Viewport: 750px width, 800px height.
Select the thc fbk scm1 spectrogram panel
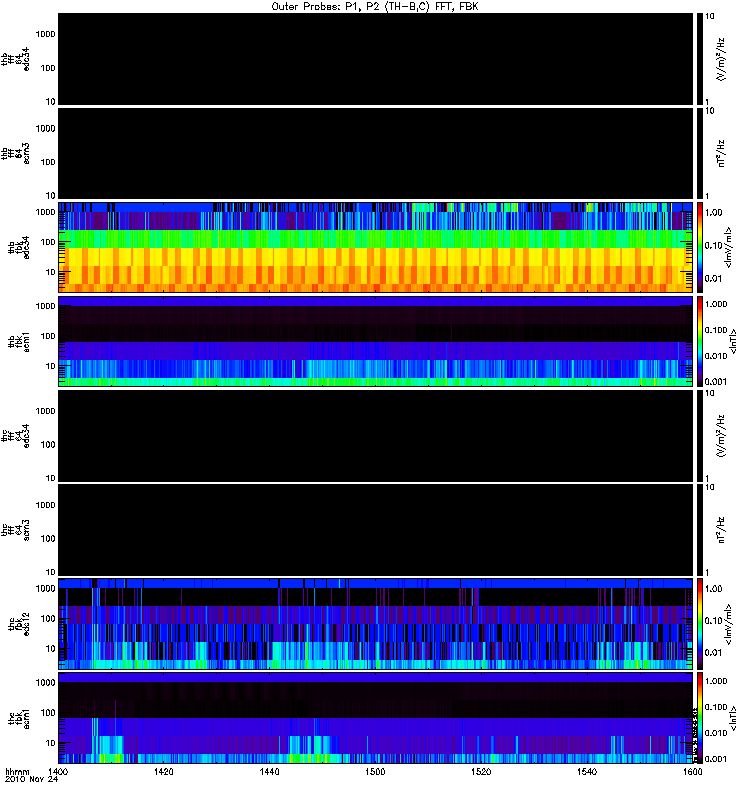click(375, 717)
